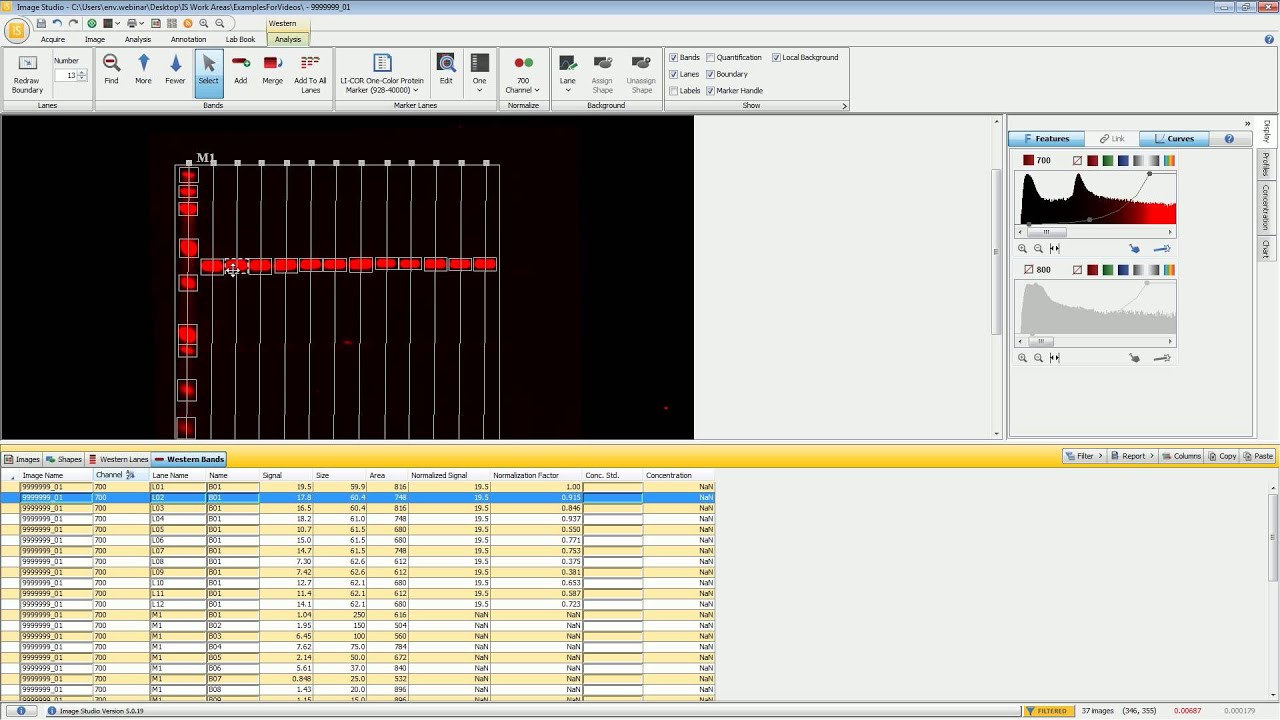Screen dimensions: 1280x720
Task: Switch to the Annotation ribbon tab
Action: 188,39
